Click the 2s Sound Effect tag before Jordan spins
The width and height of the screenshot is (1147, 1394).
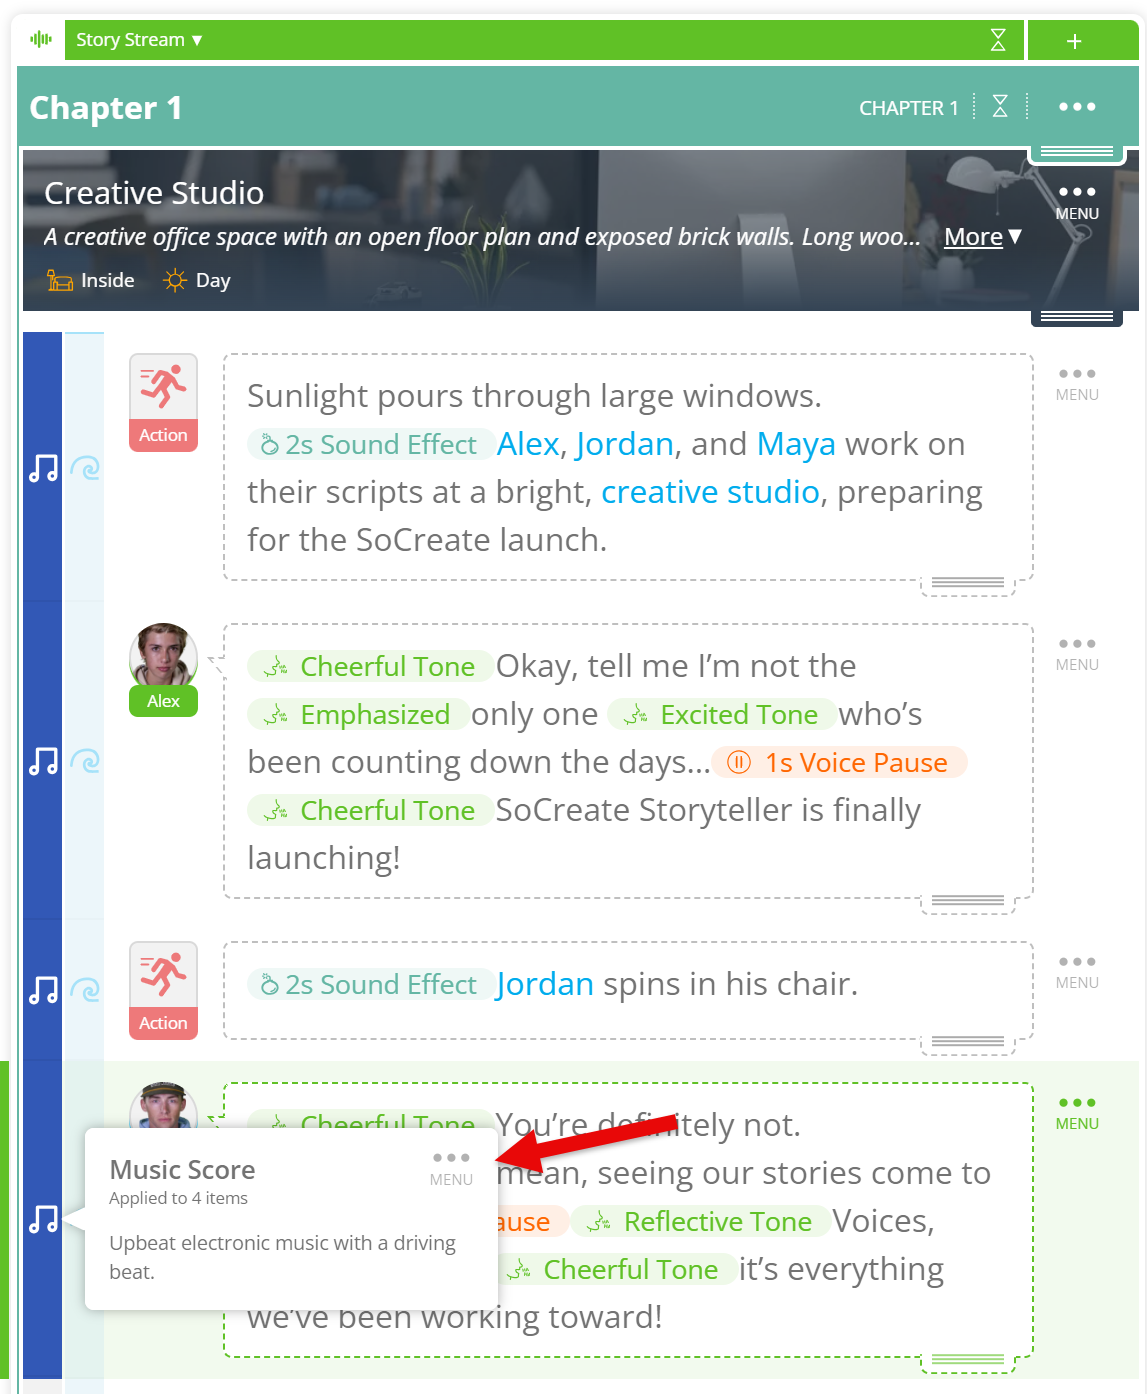pyautogui.click(x=371, y=984)
